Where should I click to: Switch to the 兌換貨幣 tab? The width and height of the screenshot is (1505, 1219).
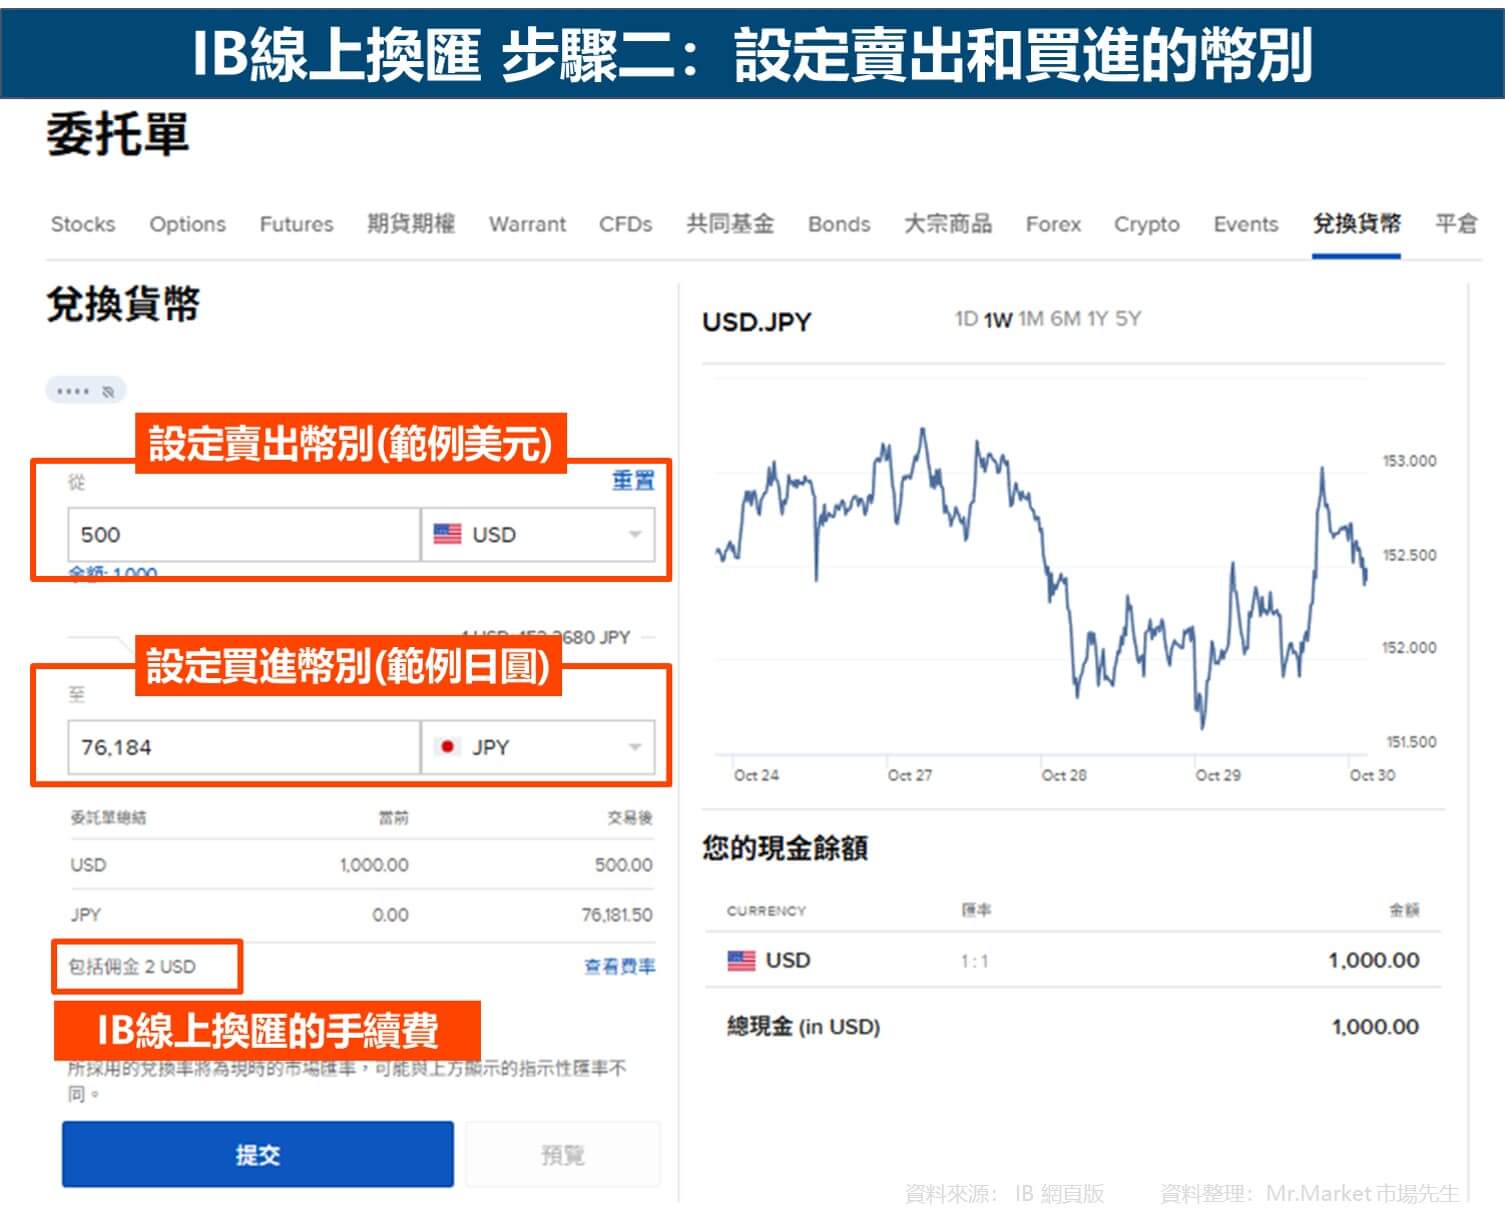pos(1355,224)
